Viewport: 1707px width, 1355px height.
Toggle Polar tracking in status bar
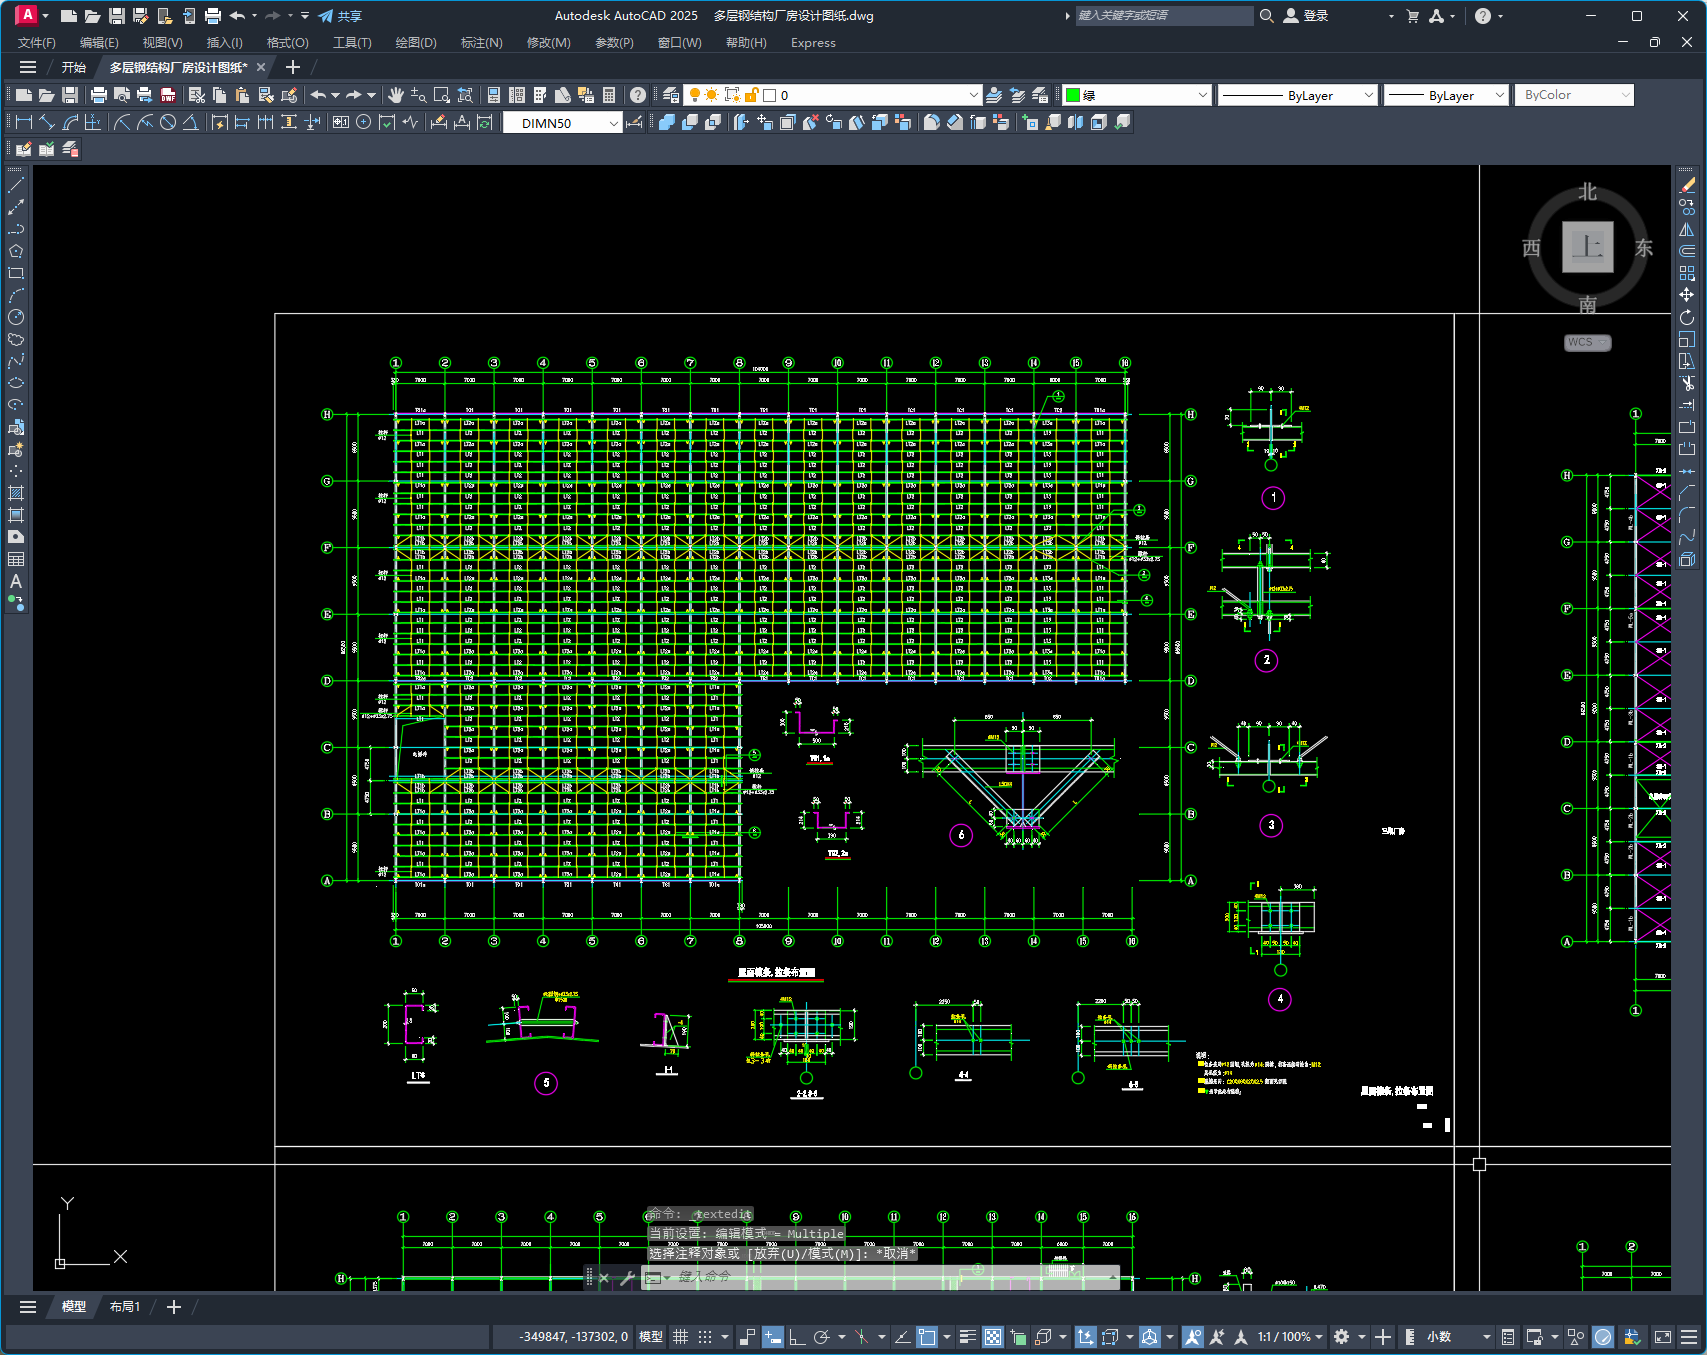click(x=822, y=1337)
